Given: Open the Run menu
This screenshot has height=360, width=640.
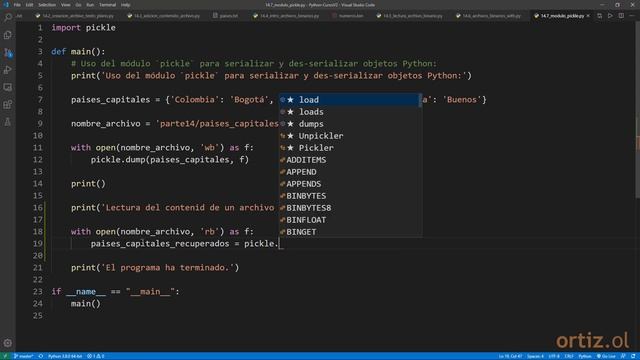Looking at the screenshot, I should click(x=90, y=5).
